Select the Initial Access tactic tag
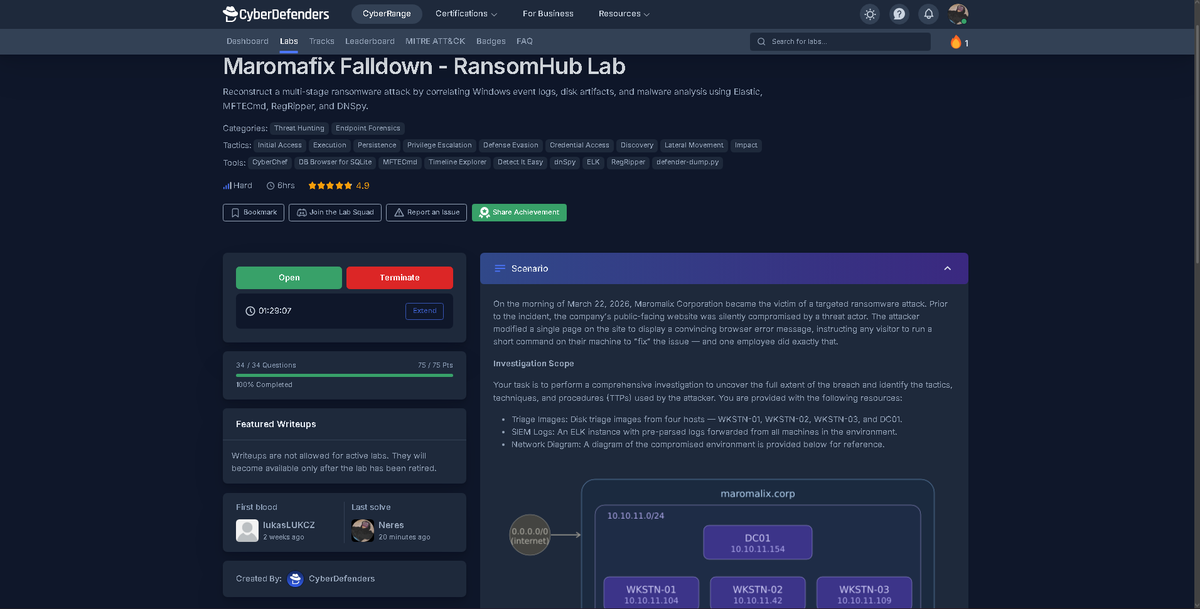The height and width of the screenshot is (609, 1200). [279, 145]
